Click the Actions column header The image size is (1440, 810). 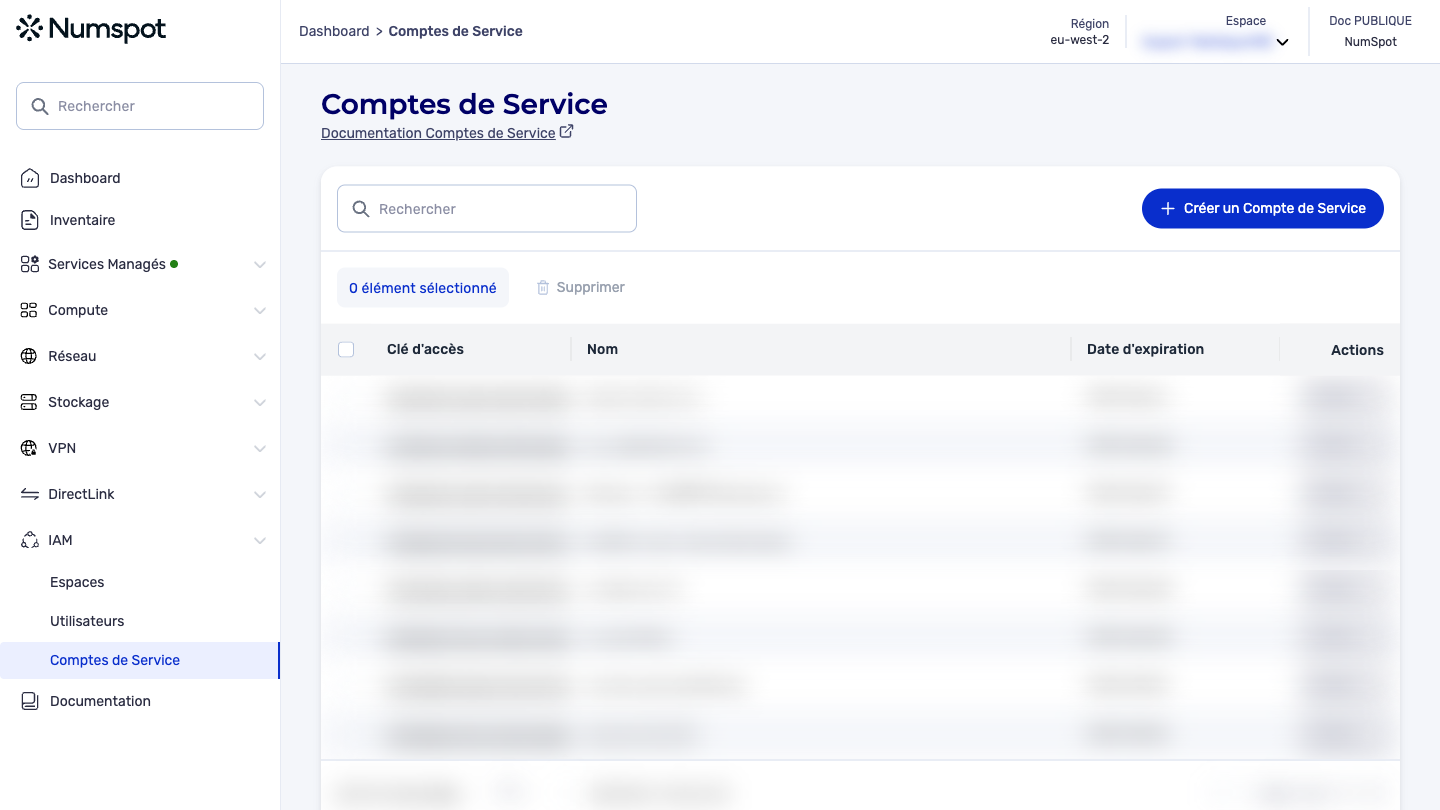point(1357,350)
